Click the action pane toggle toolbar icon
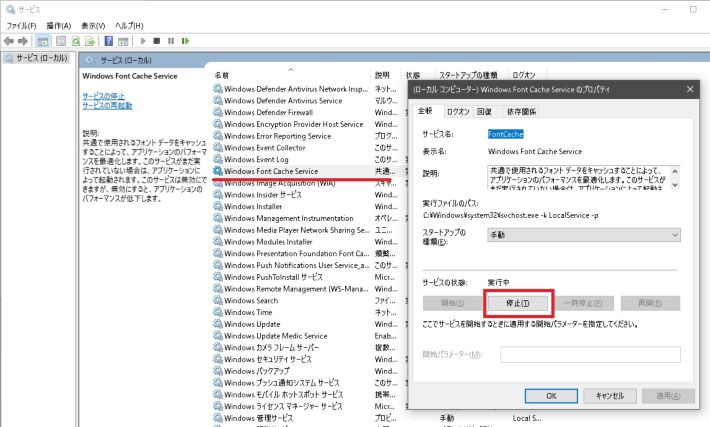This screenshot has width=710, height=427. 123,41
